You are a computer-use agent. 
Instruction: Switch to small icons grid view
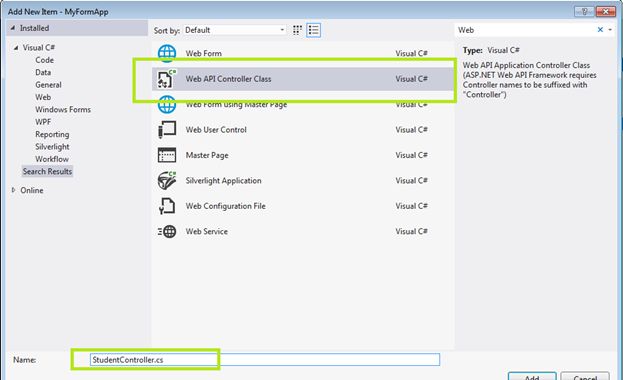(297, 30)
